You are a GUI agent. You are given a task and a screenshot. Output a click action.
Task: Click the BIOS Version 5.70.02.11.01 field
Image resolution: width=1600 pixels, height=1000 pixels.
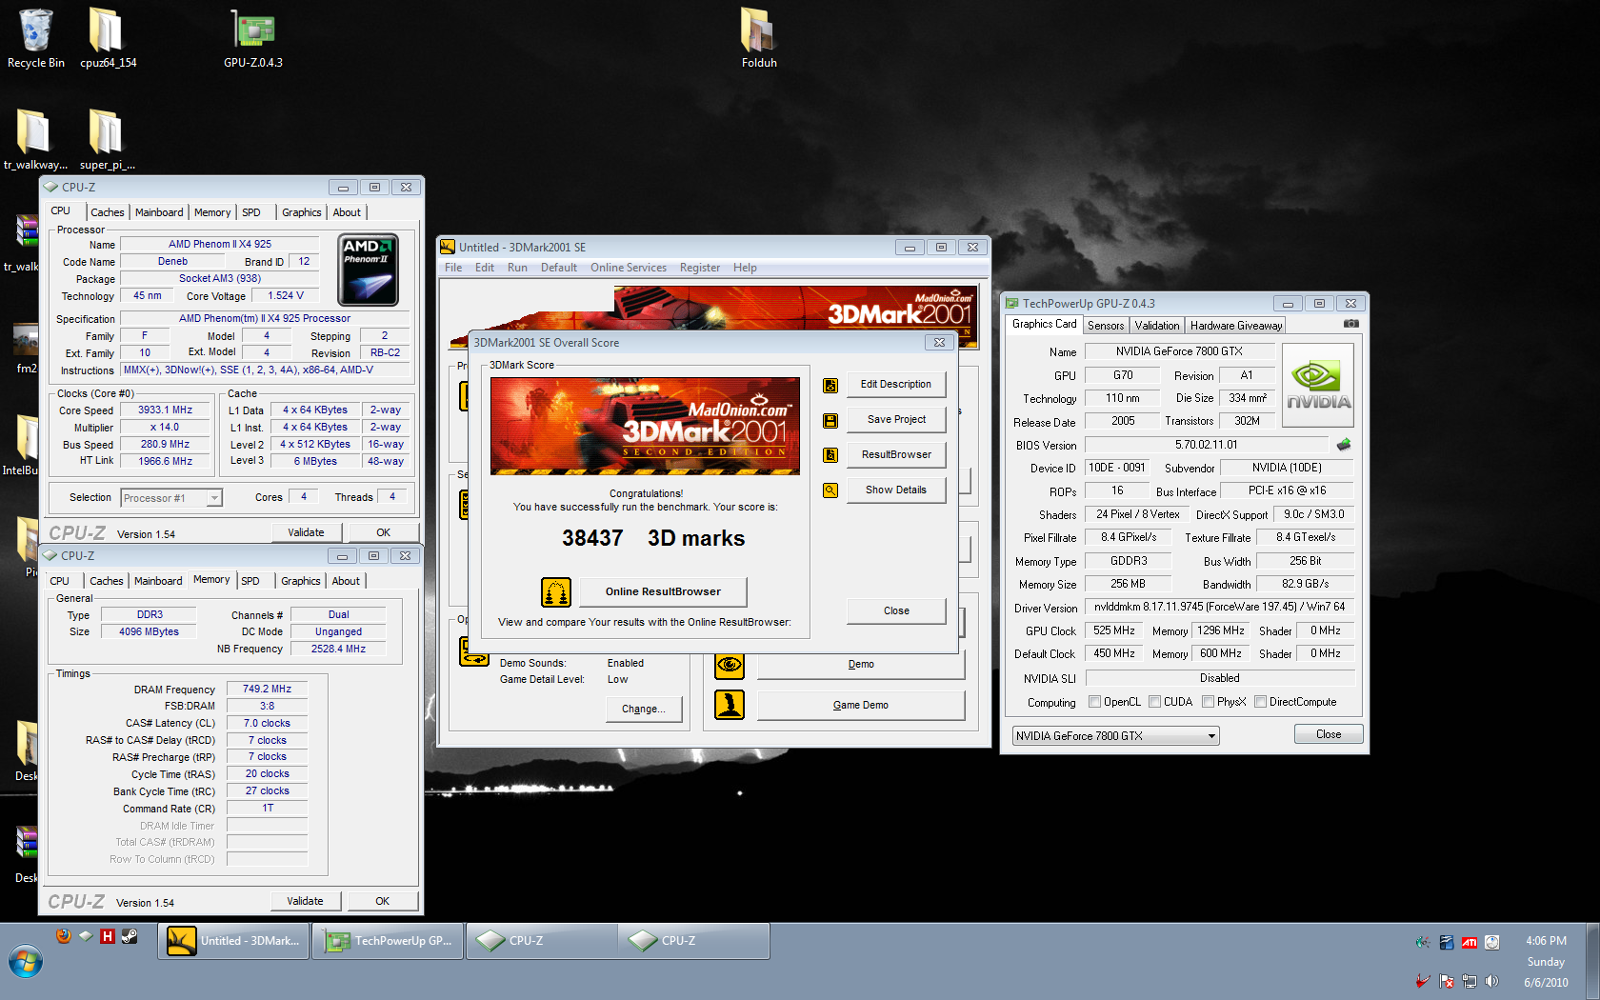tap(1206, 445)
